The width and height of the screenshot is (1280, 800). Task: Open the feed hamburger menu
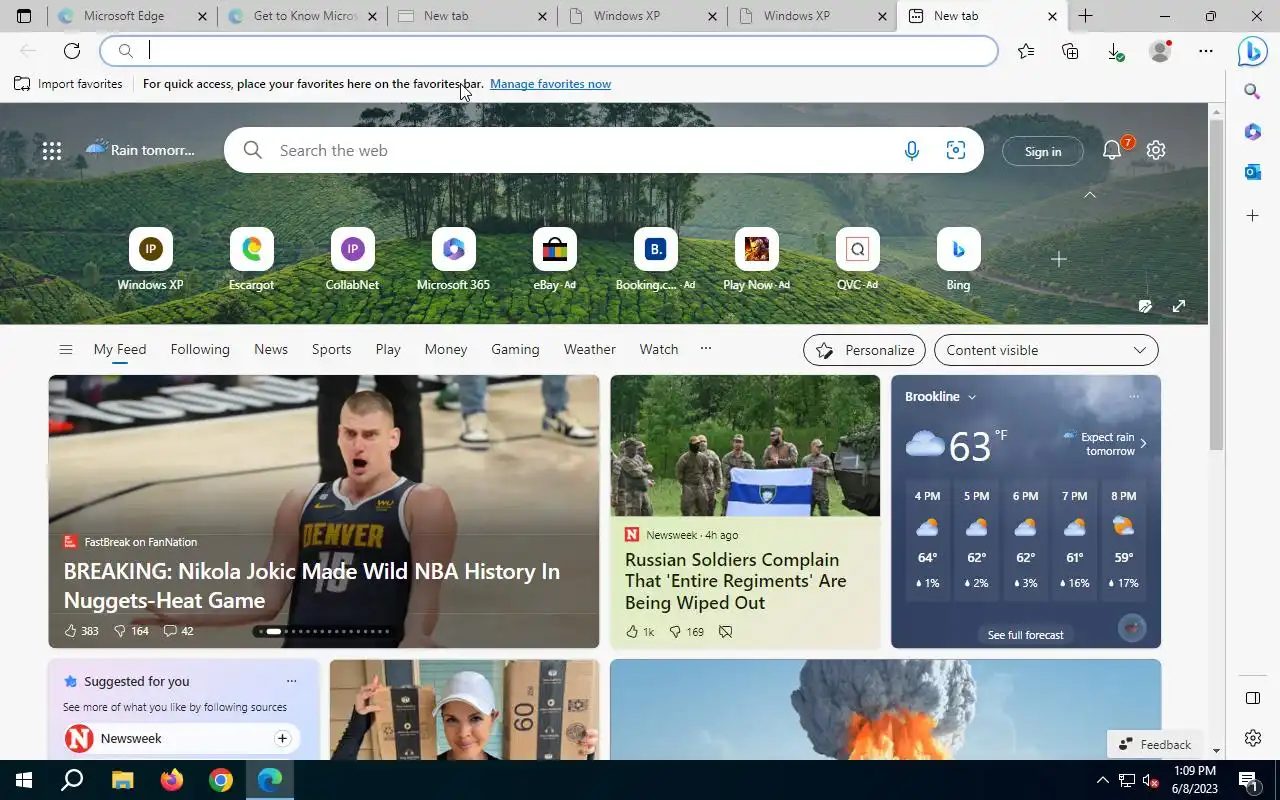pyautogui.click(x=66, y=349)
